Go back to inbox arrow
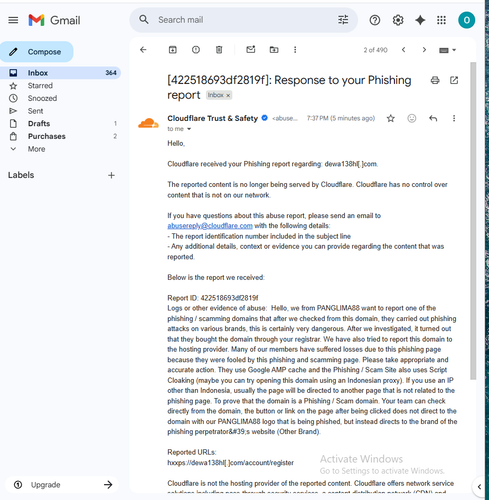The image size is (489, 500). click(143, 50)
